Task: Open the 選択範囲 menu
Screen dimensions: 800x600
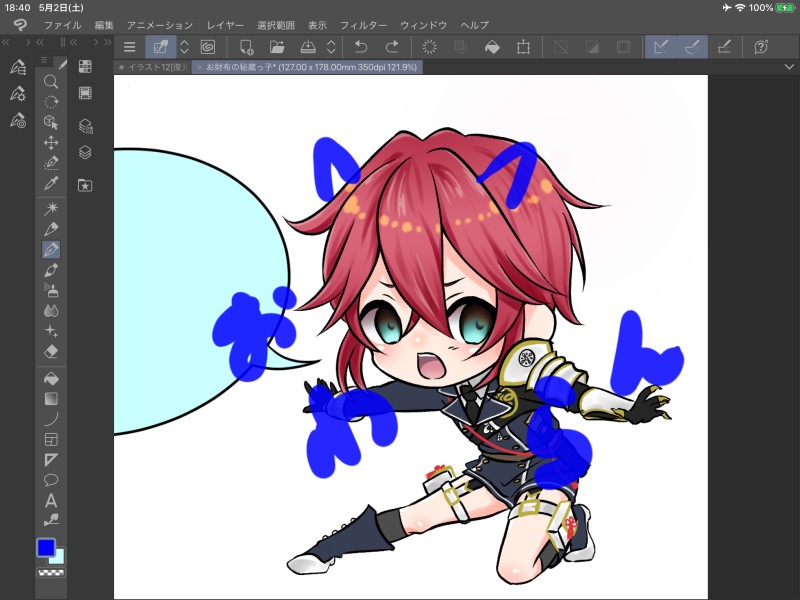Action: point(276,25)
